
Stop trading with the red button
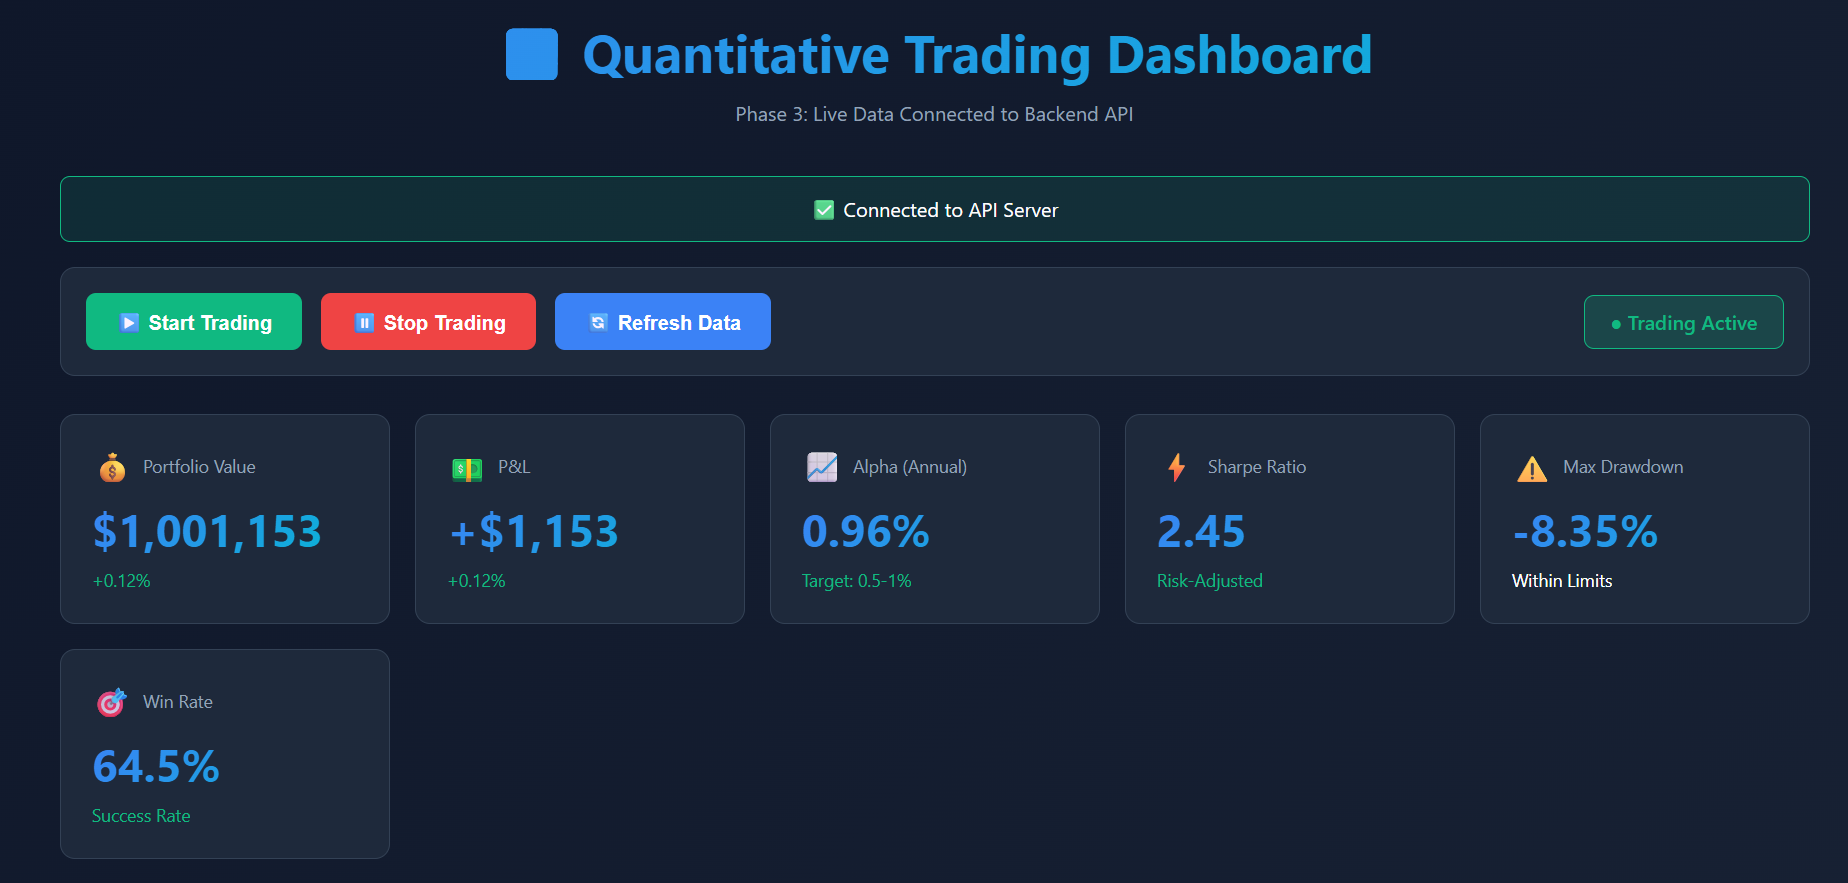[428, 321]
